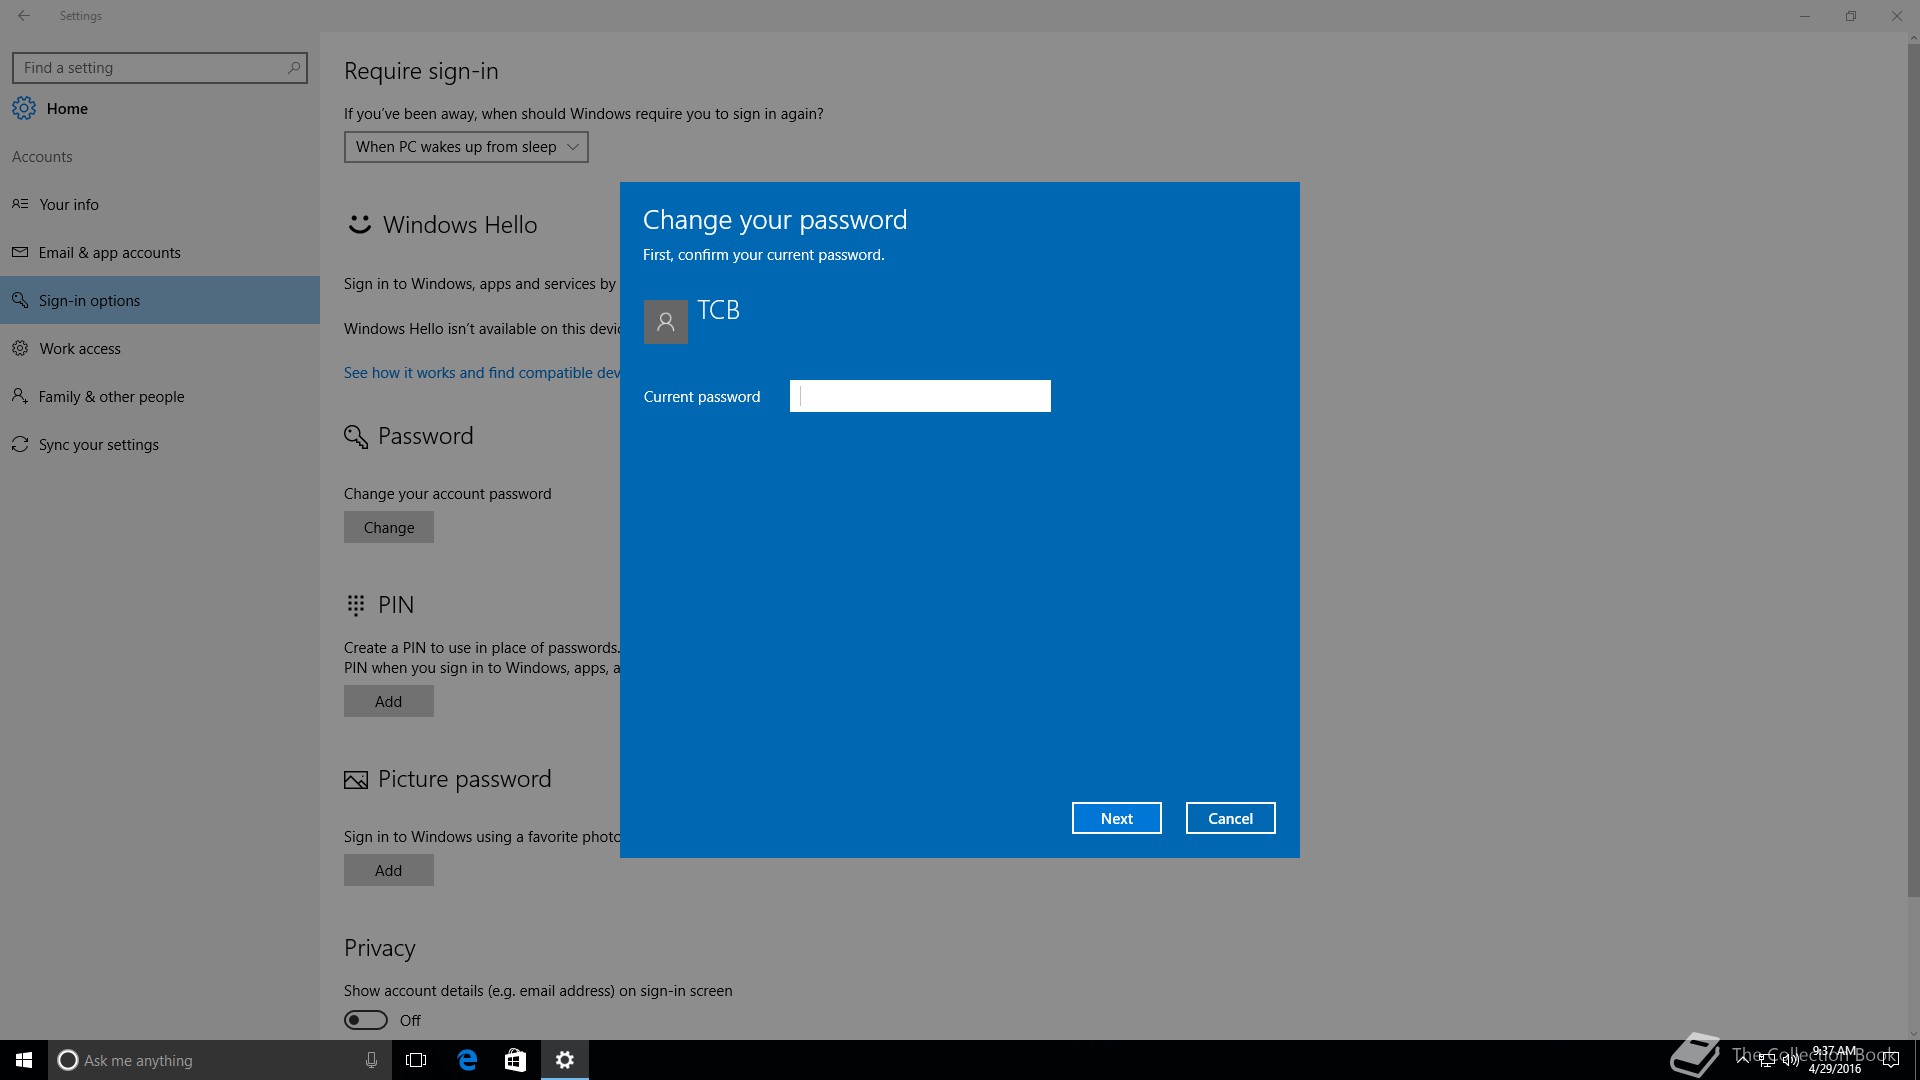Click Add under Picture password

click(x=389, y=870)
